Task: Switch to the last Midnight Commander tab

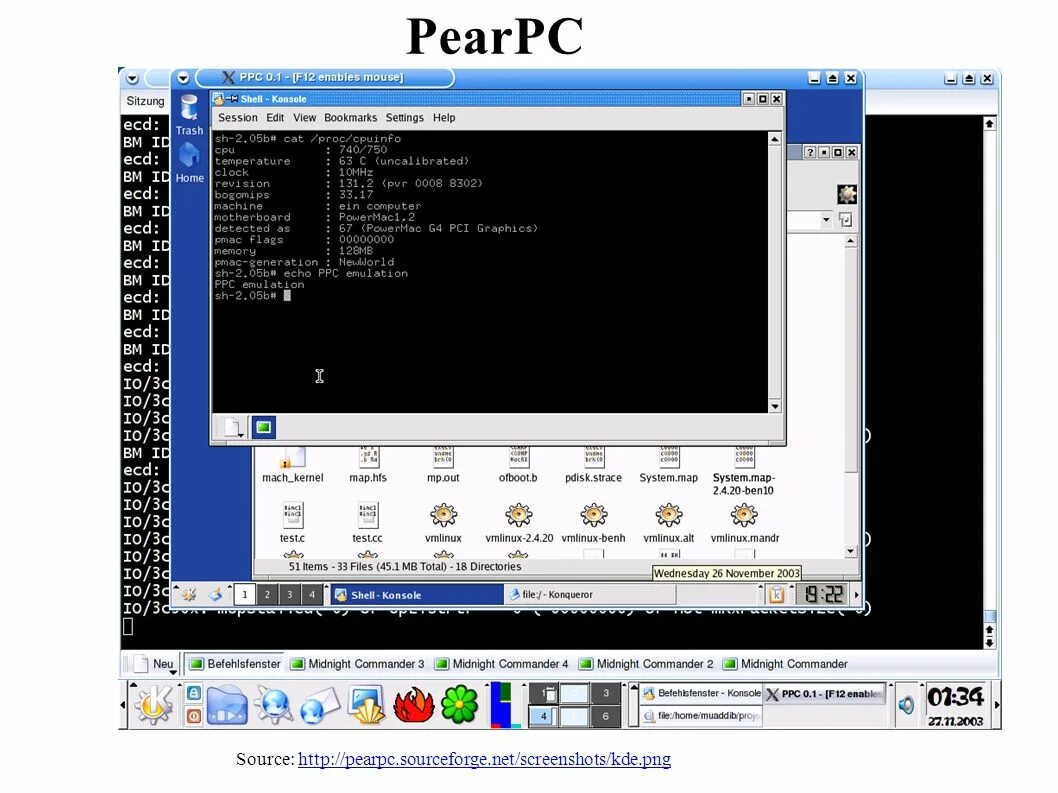Action: 785,664
